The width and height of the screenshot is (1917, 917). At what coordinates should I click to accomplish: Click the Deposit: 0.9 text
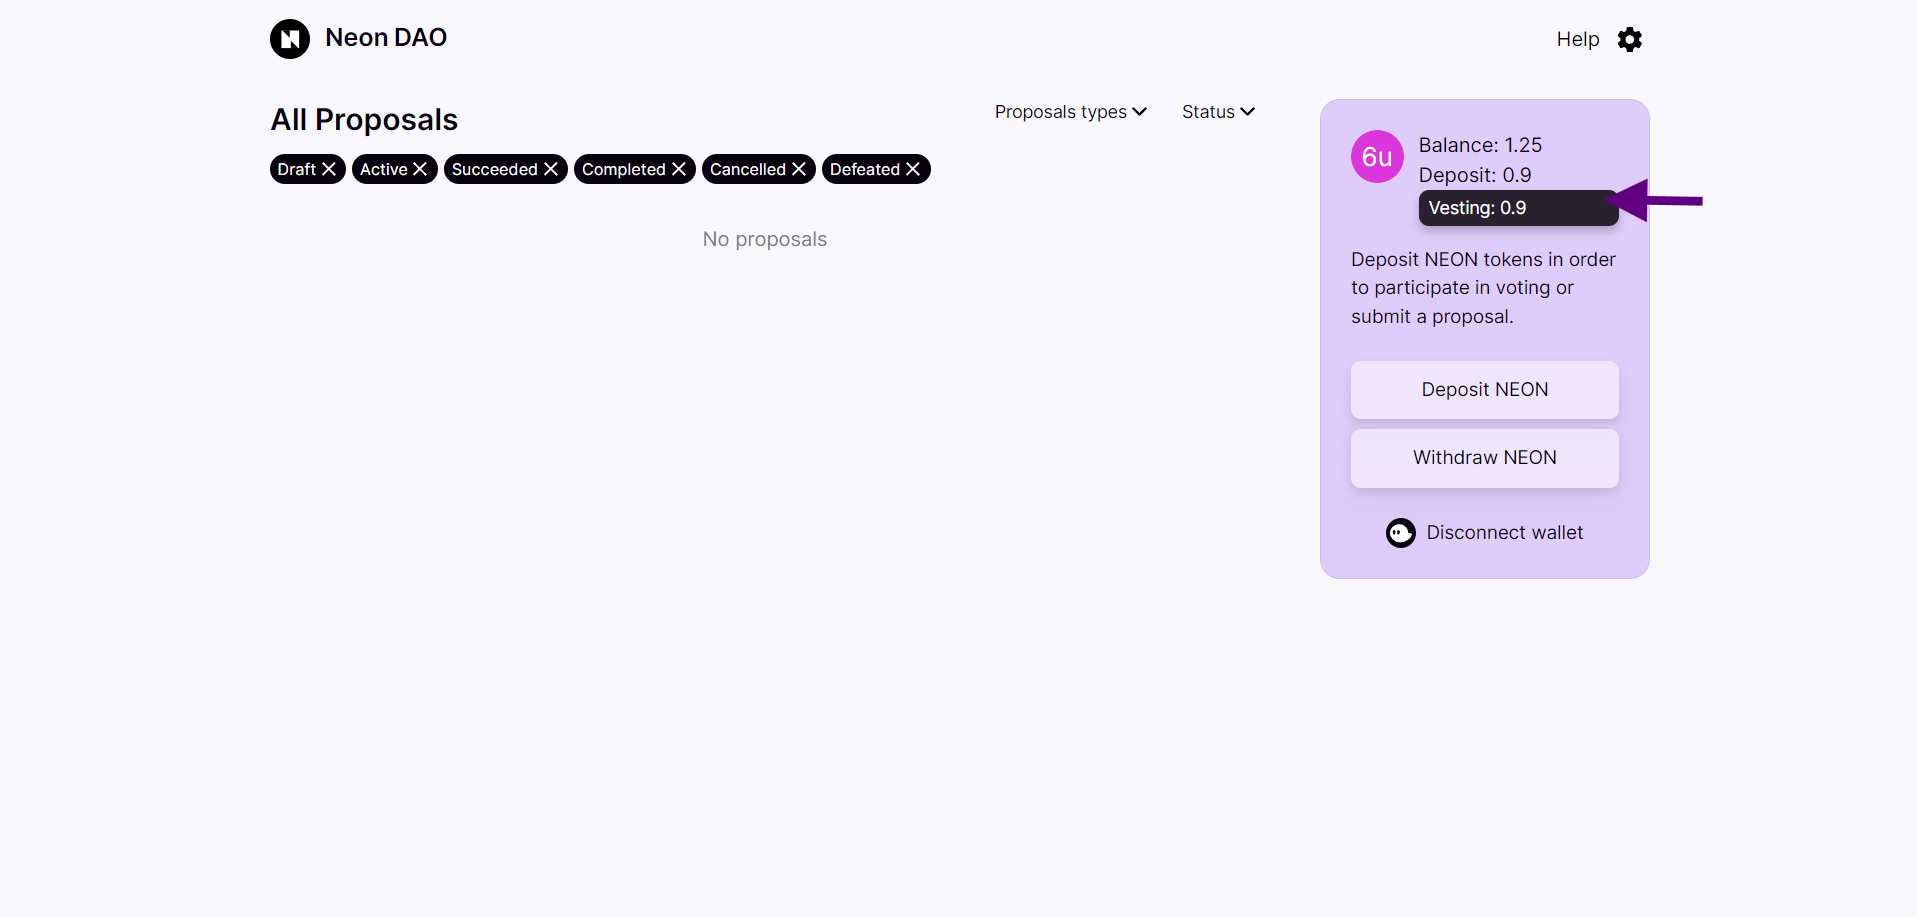click(x=1475, y=175)
